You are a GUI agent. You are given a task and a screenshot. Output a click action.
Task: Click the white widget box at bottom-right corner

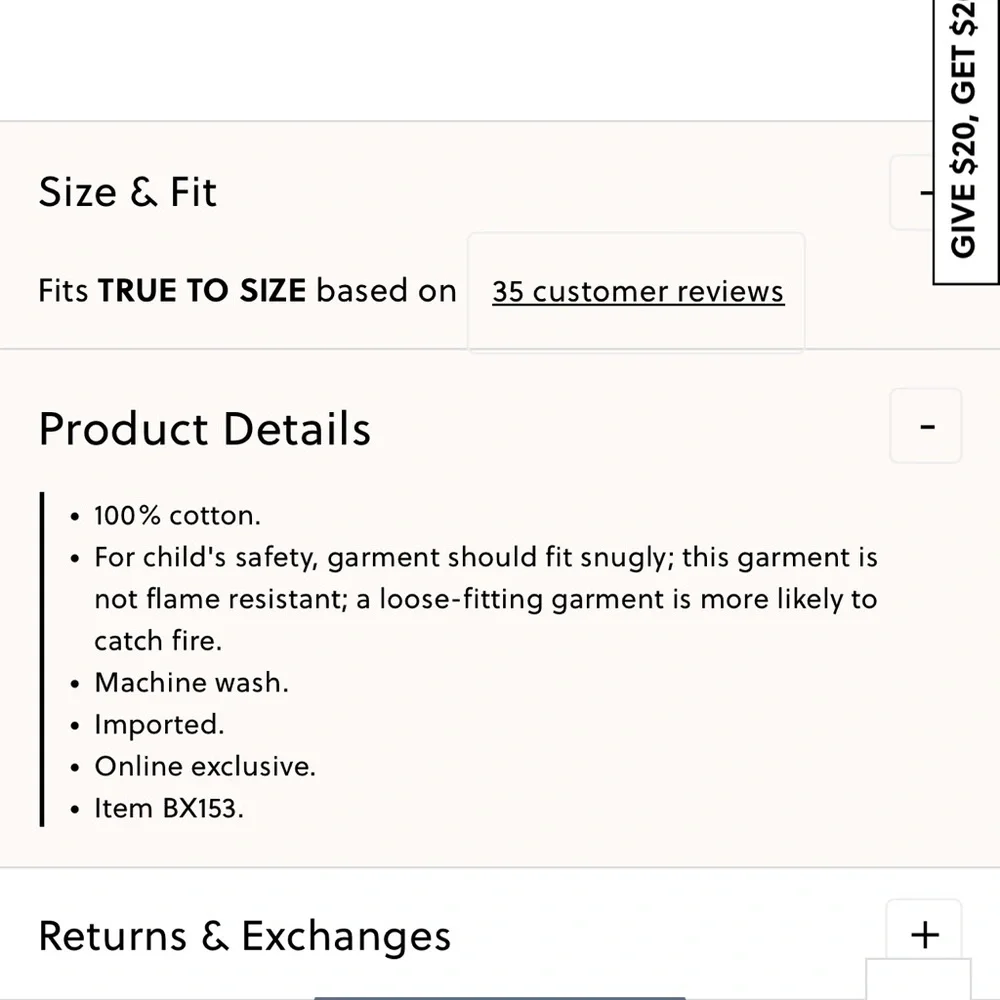point(918,979)
